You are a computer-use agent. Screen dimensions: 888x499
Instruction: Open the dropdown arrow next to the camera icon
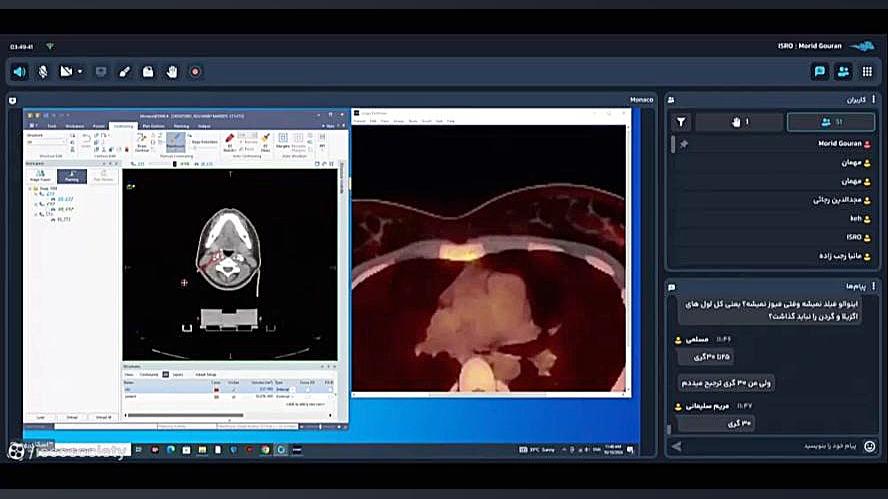[x=80, y=72]
